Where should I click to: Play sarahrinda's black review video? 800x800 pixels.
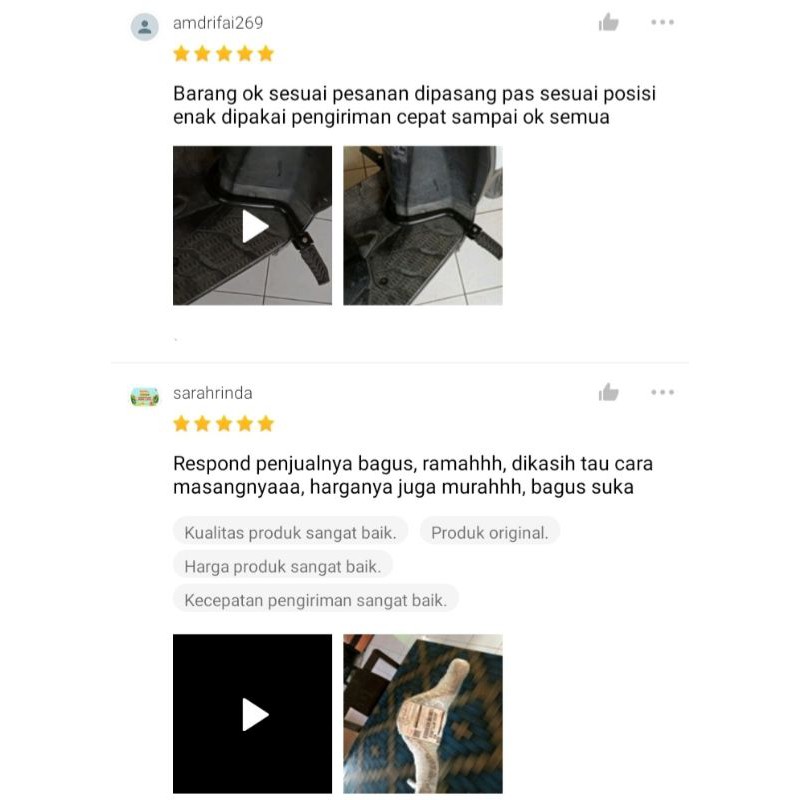(253, 714)
